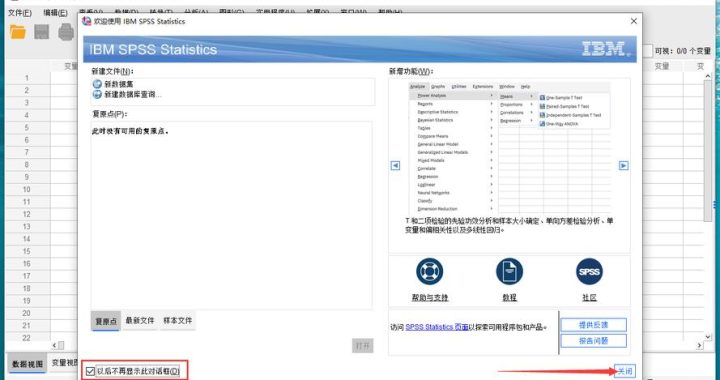This screenshot has width=720, height=380.
Task: Select row 15 header in the data editor
Action: [28, 251]
